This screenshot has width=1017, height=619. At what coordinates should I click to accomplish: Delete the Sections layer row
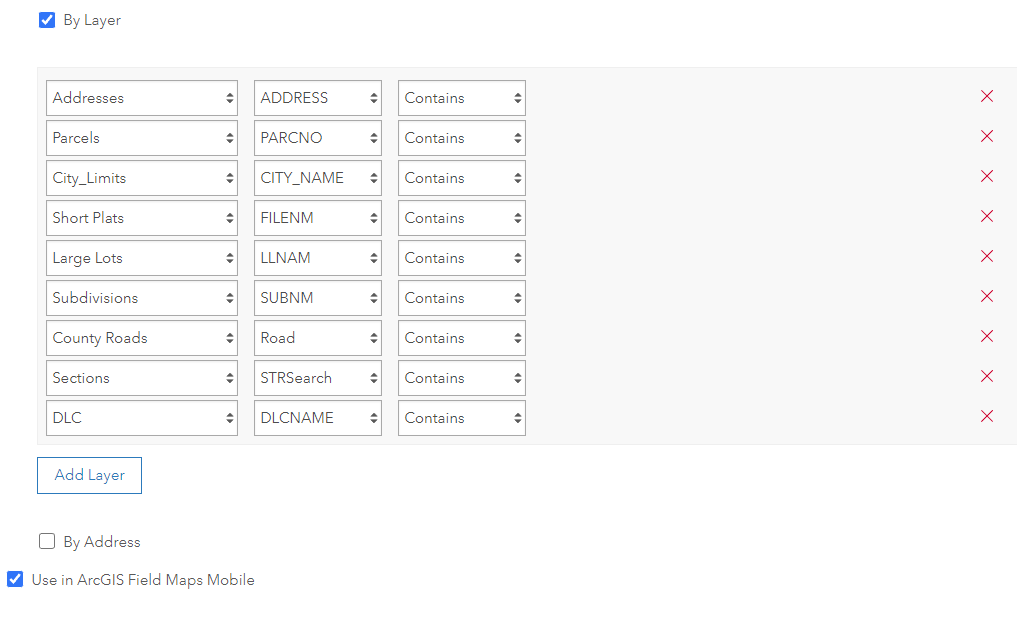pos(987,377)
